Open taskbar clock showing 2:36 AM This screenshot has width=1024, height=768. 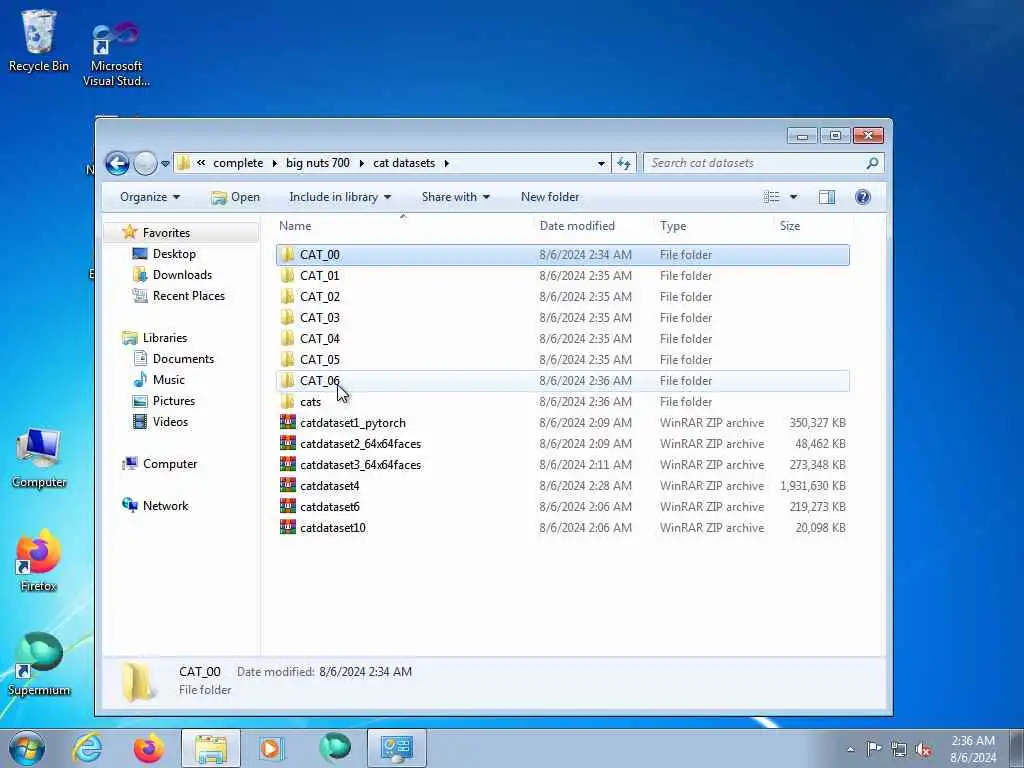(973, 749)
